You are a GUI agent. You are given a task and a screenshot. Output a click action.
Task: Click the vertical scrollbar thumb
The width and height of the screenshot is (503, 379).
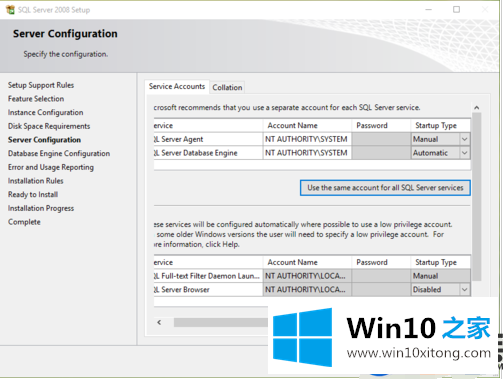(x=477, y=197)
